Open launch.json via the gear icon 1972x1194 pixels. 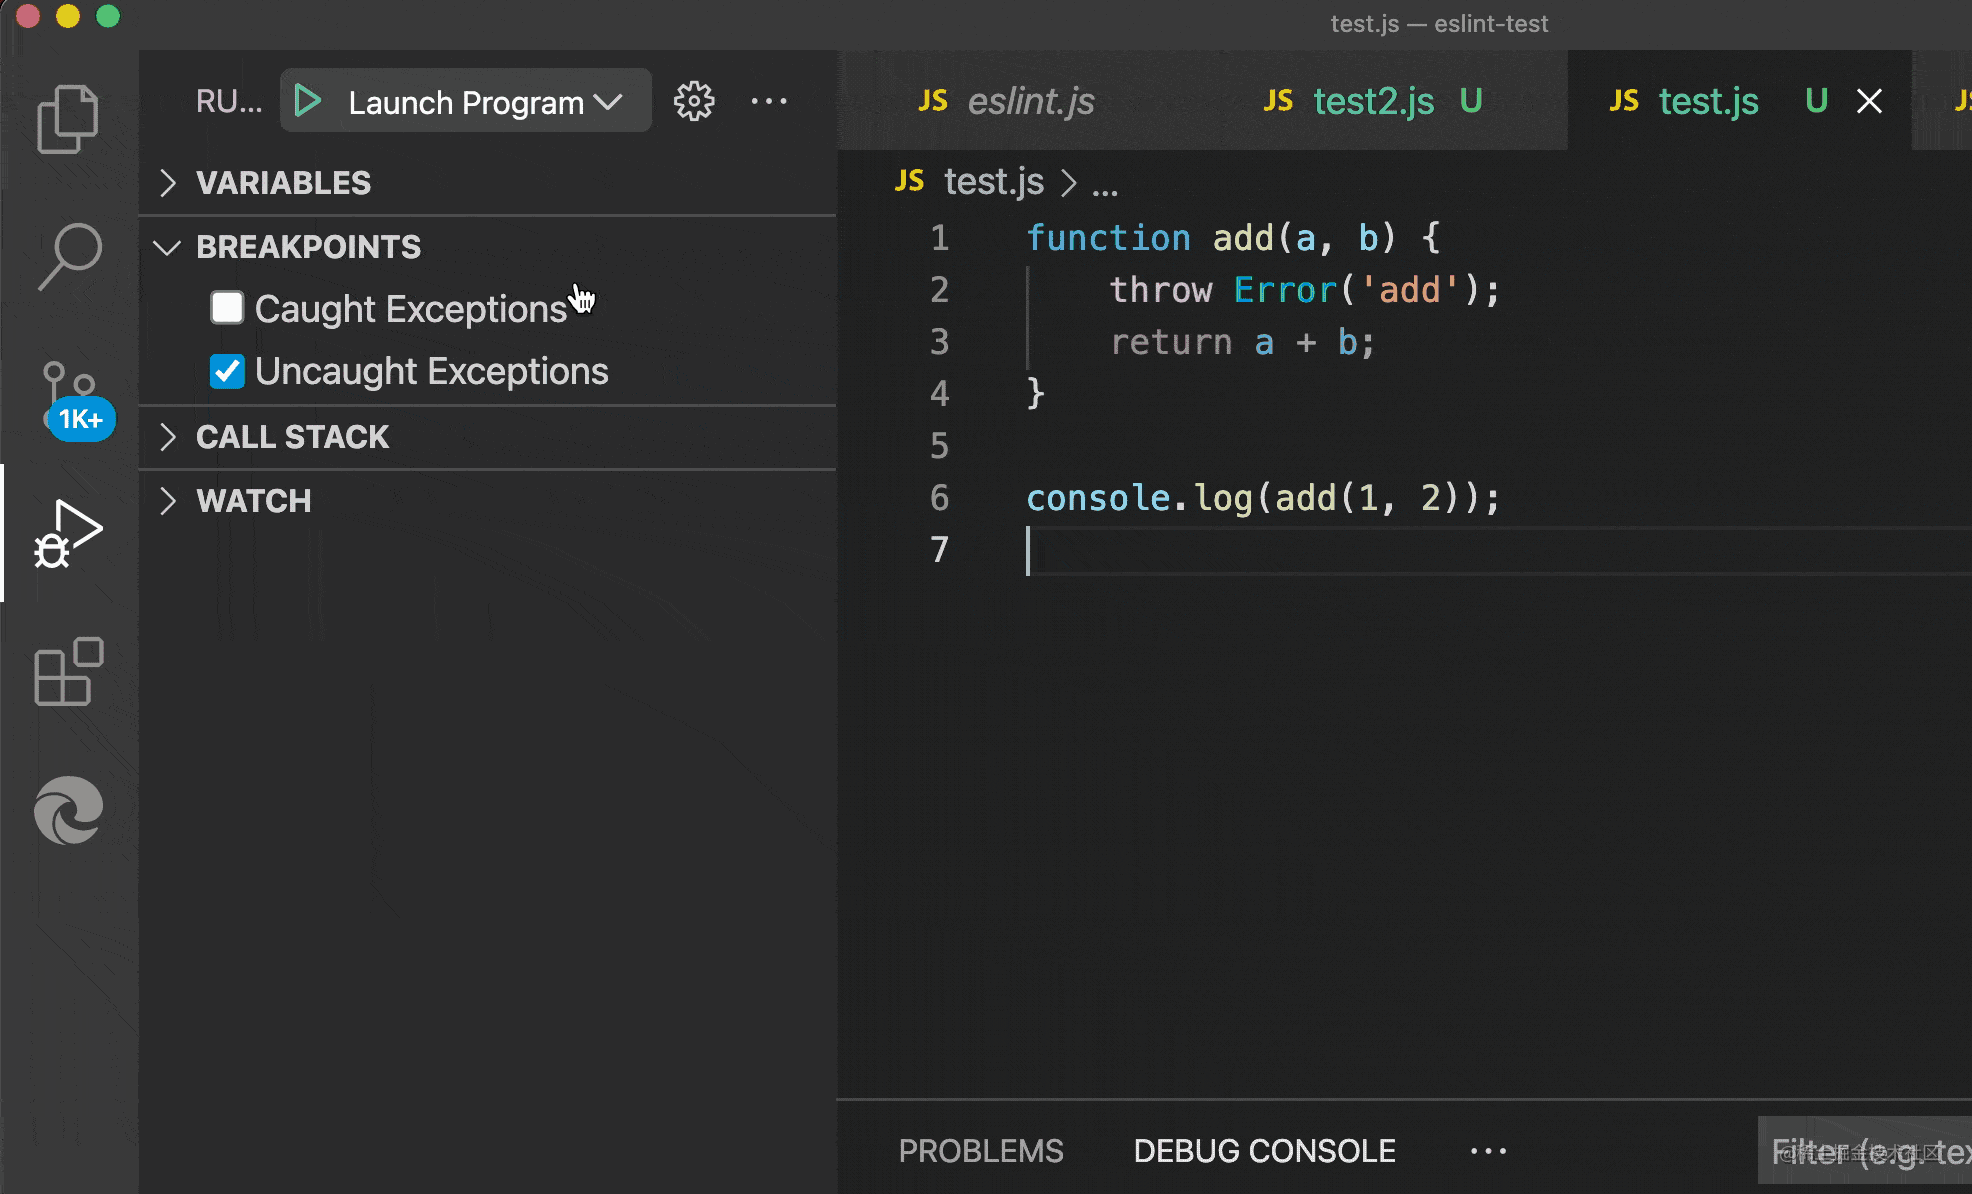coord(694,101)
